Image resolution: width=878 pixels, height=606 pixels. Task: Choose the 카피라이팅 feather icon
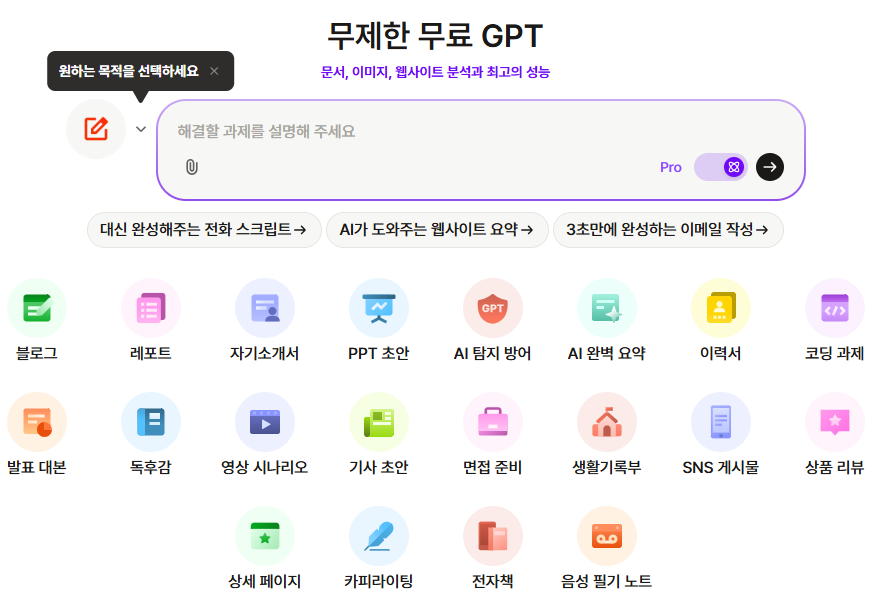pos(379,536)
